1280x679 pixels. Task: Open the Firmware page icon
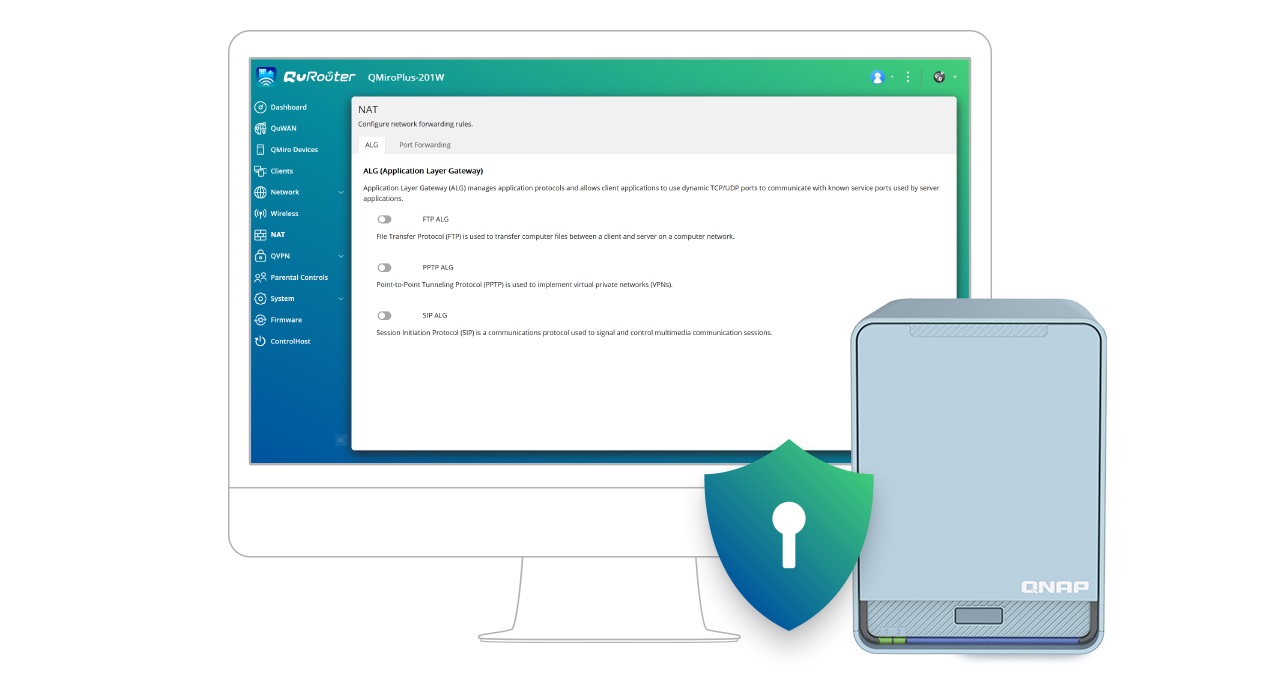[x=260, y=320]
